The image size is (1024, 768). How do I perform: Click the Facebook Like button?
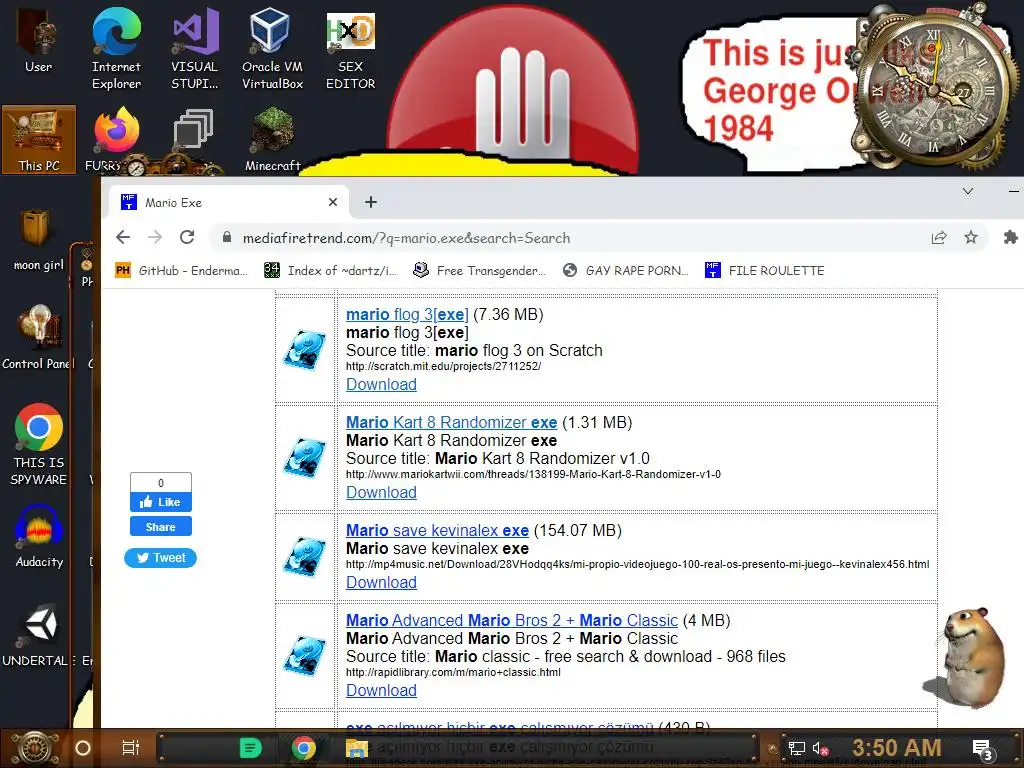[x=161, y=502]
